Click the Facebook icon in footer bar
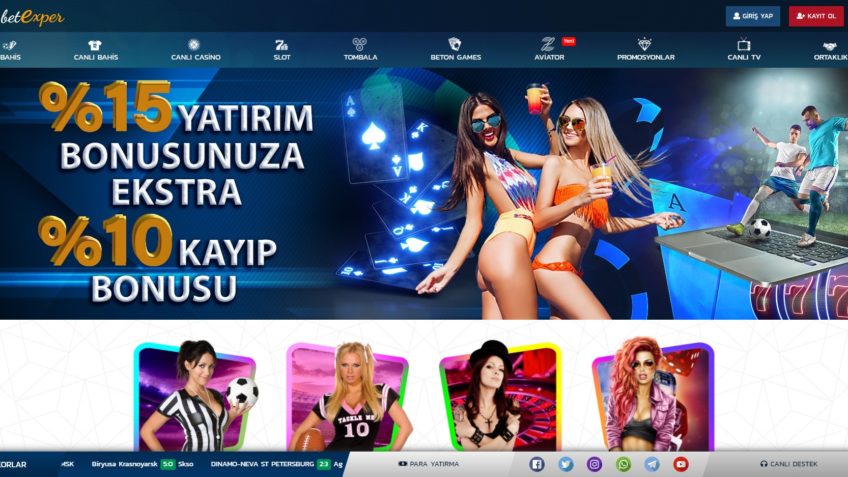Screen dimensions: 848x477 point(536,464)
